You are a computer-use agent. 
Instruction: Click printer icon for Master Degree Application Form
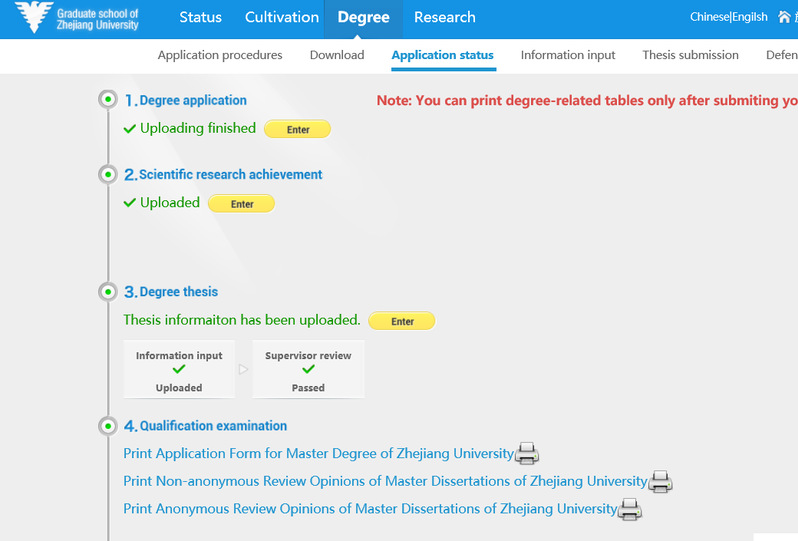[x=527, y=453]
